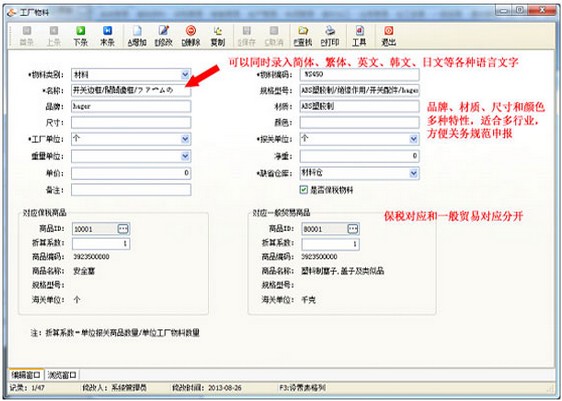This screenshot has height=401, width=562.
Task: Select the 编辑窗口 tab
Action: [26, 375]
